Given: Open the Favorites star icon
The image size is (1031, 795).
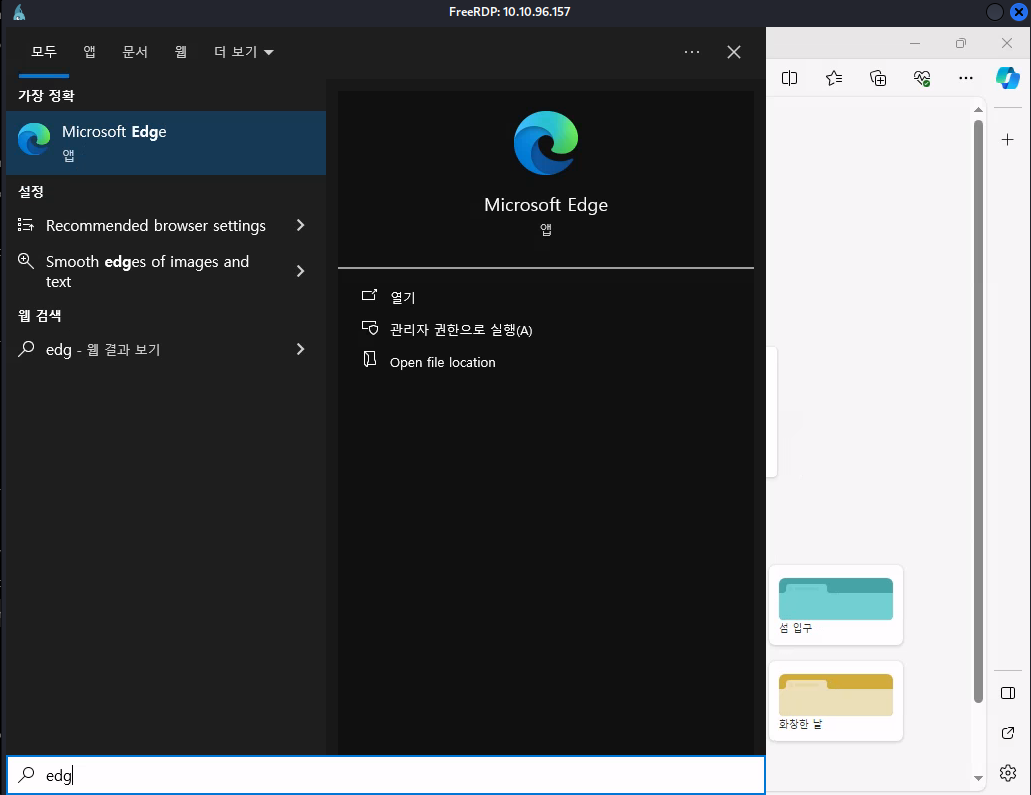Looking at the screenshot, I should pos(834,78).
